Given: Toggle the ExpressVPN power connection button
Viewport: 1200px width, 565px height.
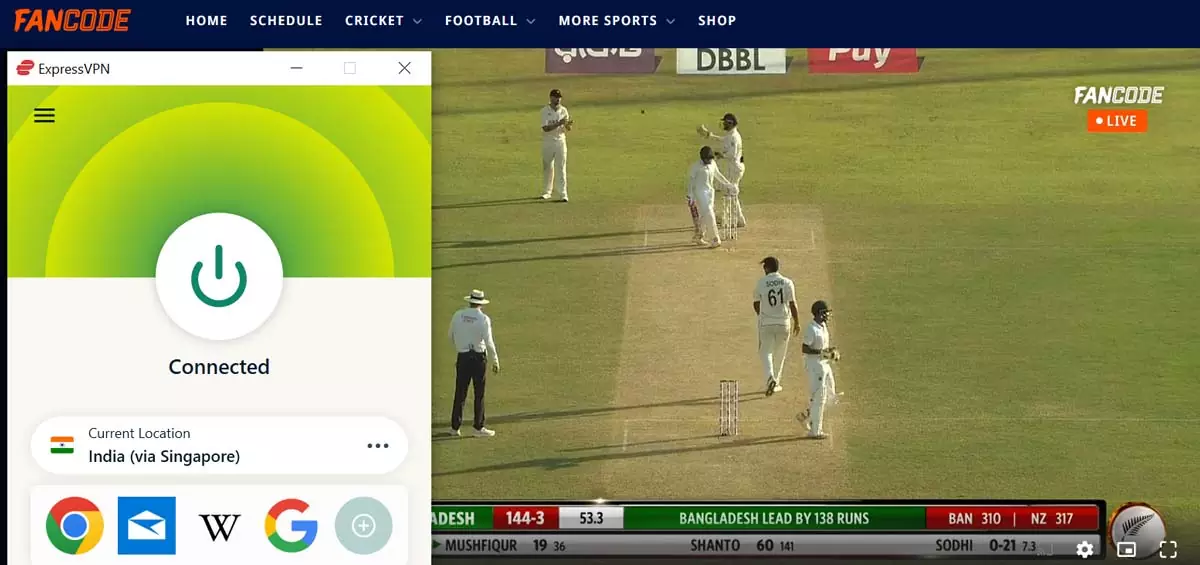Looking at the screenshot, I should (x=219, y=277).
